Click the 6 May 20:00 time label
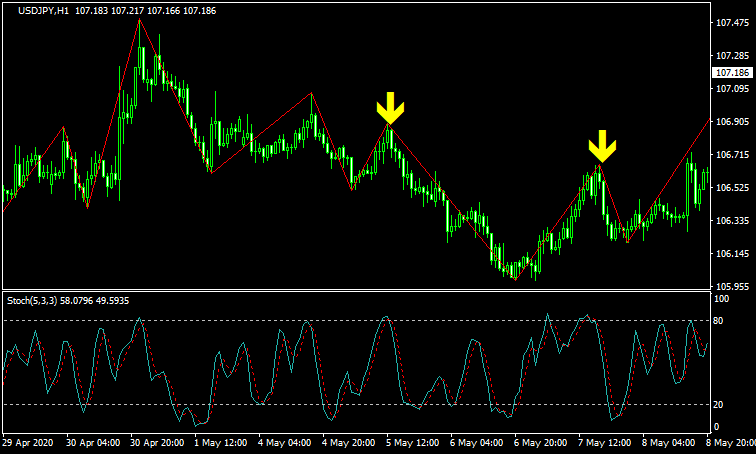The width and height of the screenshot is (756, 454). click(540, 442)
